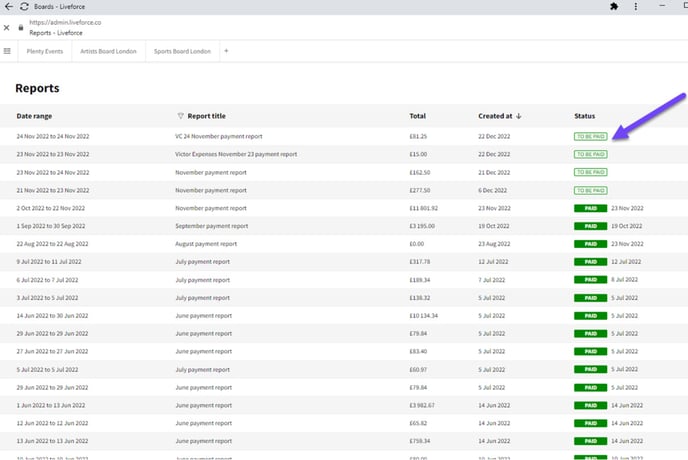Sort by the Date range column header

point(34,116)
